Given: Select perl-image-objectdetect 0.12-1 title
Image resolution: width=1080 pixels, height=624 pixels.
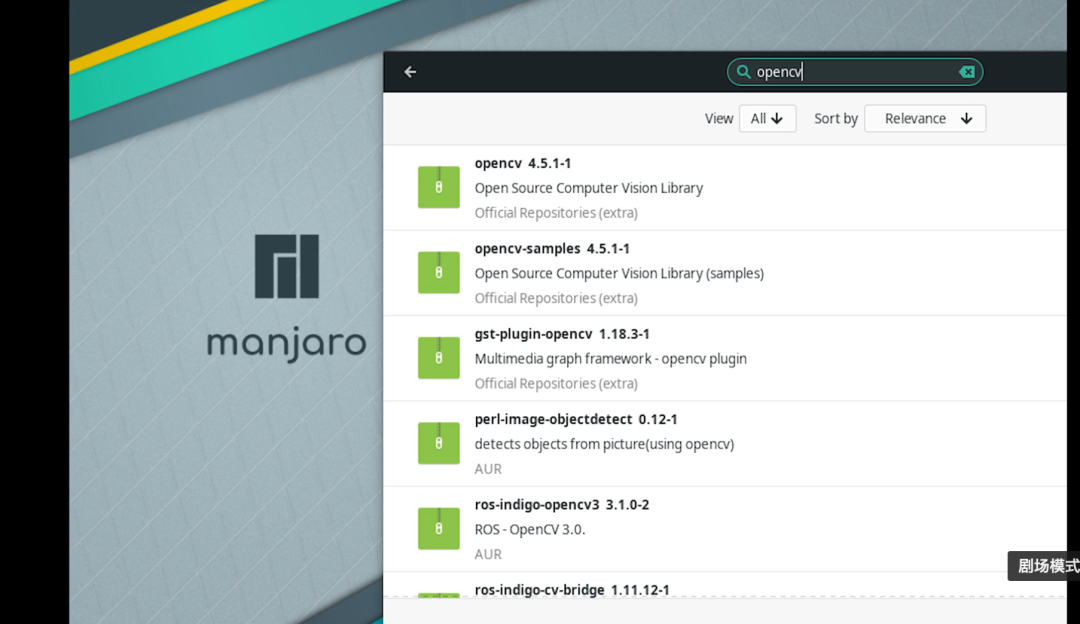Looking at the screenshot, I should 576,419.
